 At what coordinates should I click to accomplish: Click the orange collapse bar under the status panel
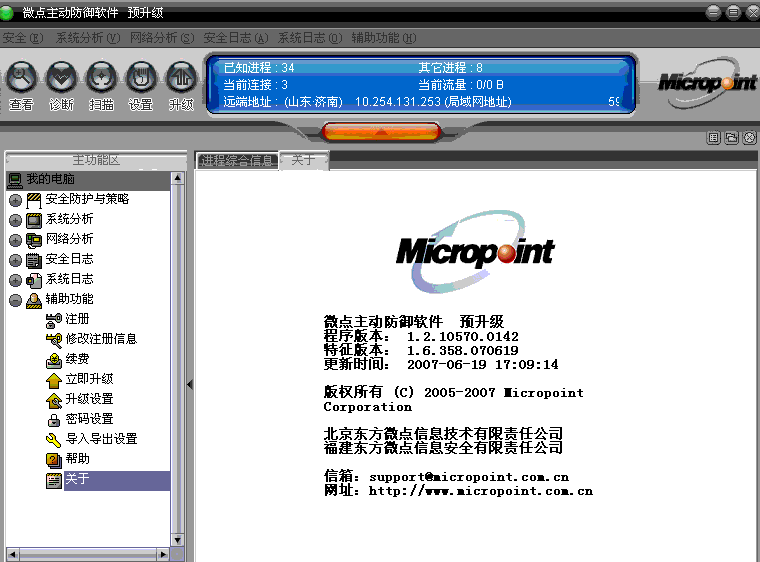coord(381,131)
